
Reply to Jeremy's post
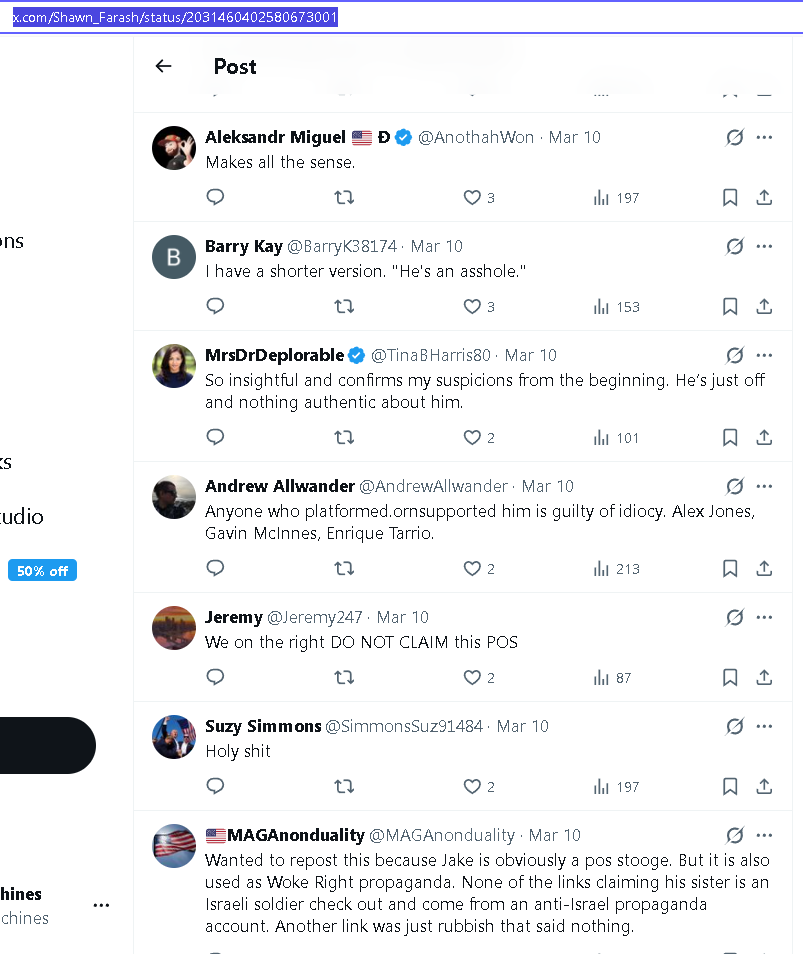(215, 678)
